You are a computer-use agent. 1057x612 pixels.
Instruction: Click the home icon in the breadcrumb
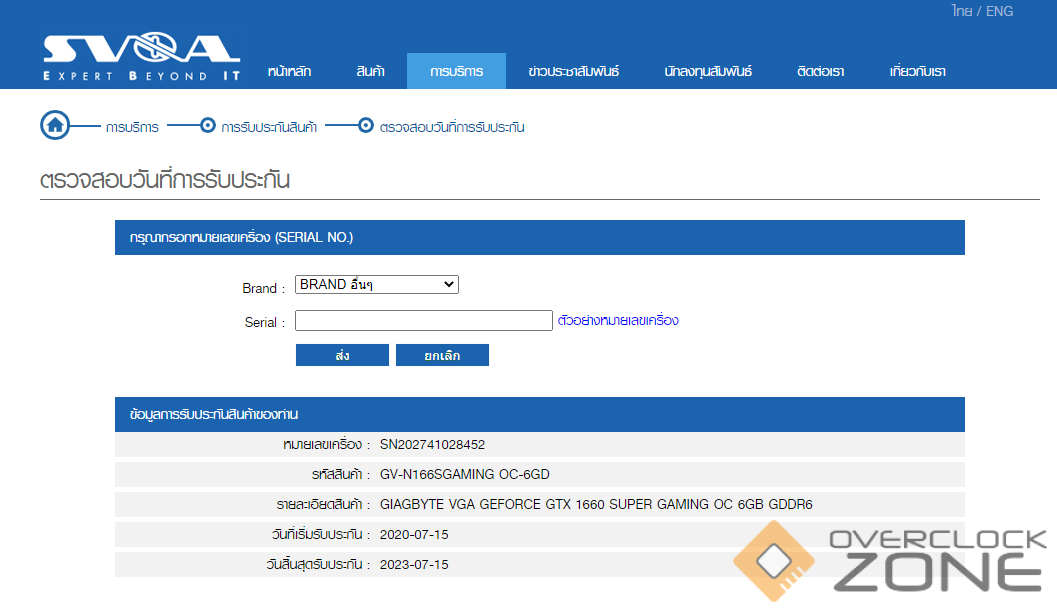tap(55, 126)
